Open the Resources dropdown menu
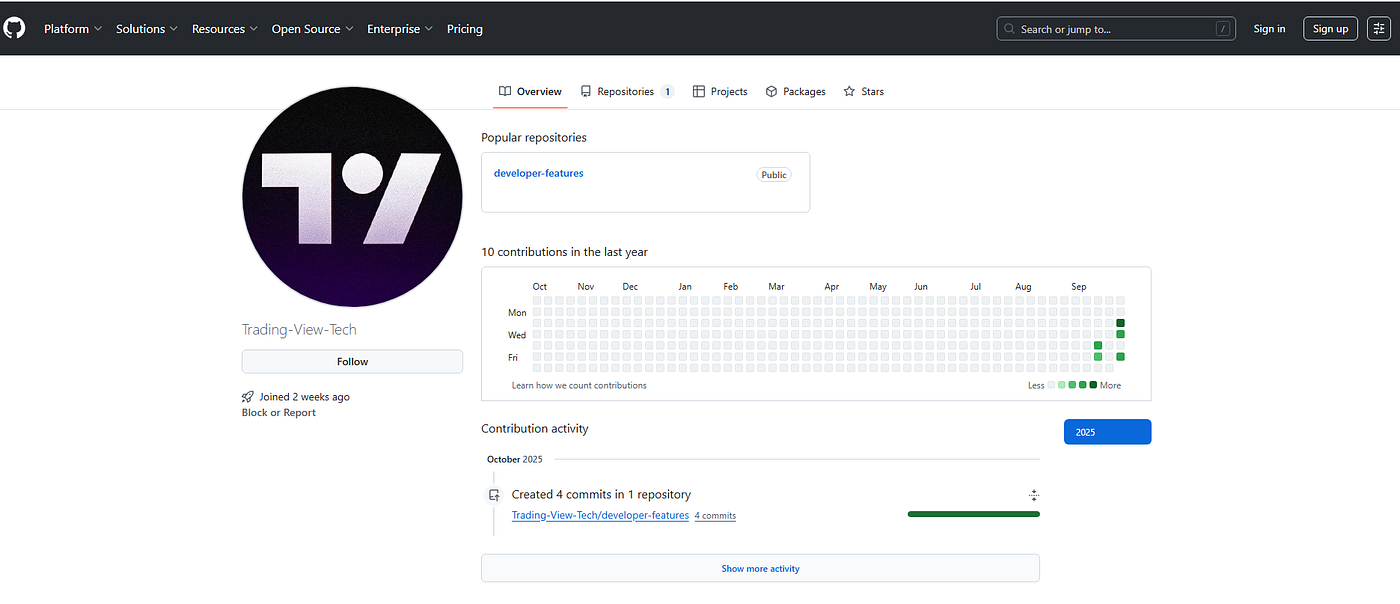 coord(225,29)
